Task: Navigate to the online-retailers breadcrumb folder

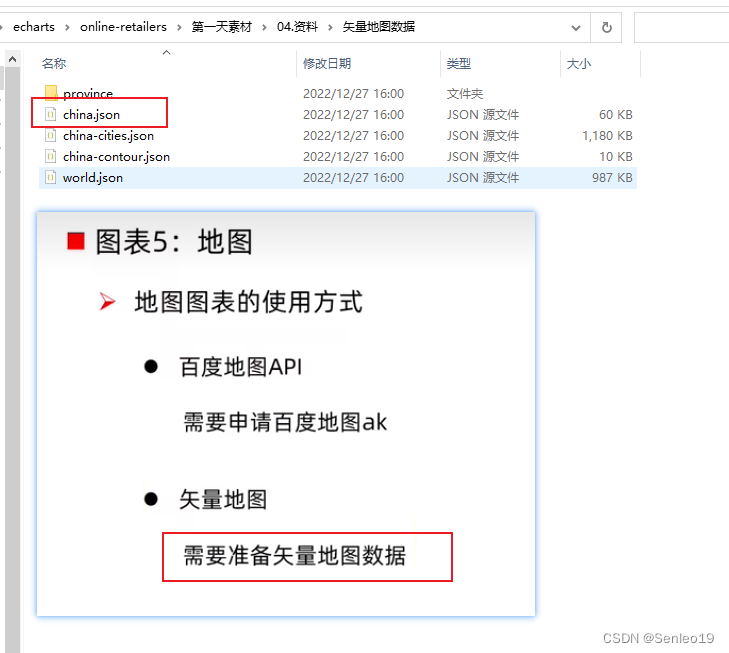Action: [x=123, y=27]
